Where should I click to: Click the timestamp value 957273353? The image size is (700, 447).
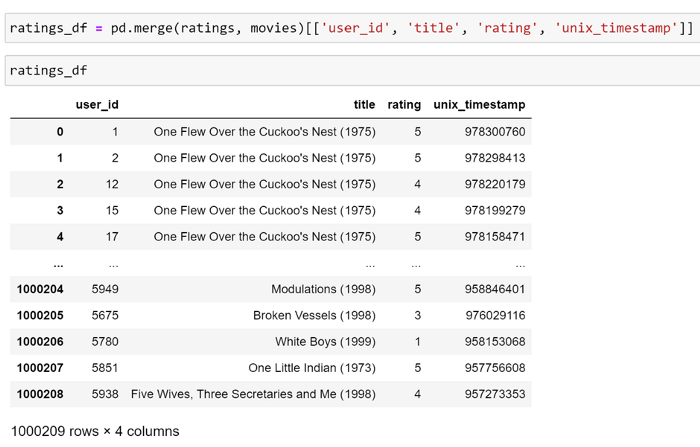(x=495, y=395)
